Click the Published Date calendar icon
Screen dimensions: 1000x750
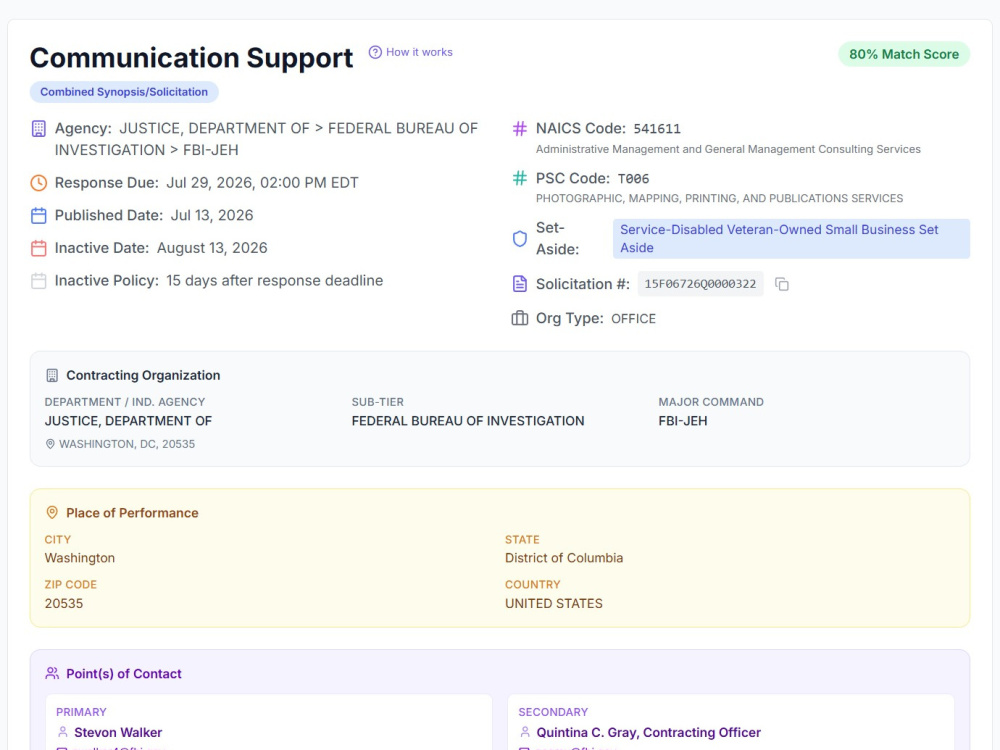(x=39, y=216)
